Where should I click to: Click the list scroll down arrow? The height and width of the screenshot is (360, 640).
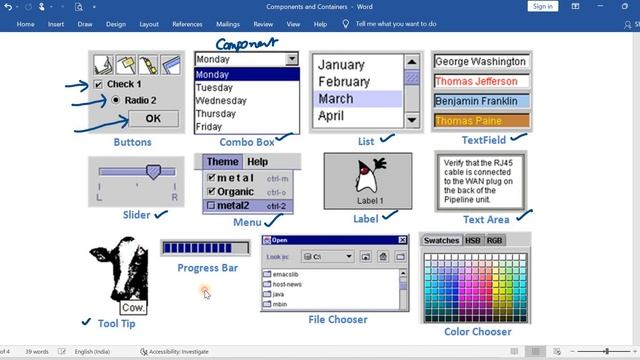(412, 120)
